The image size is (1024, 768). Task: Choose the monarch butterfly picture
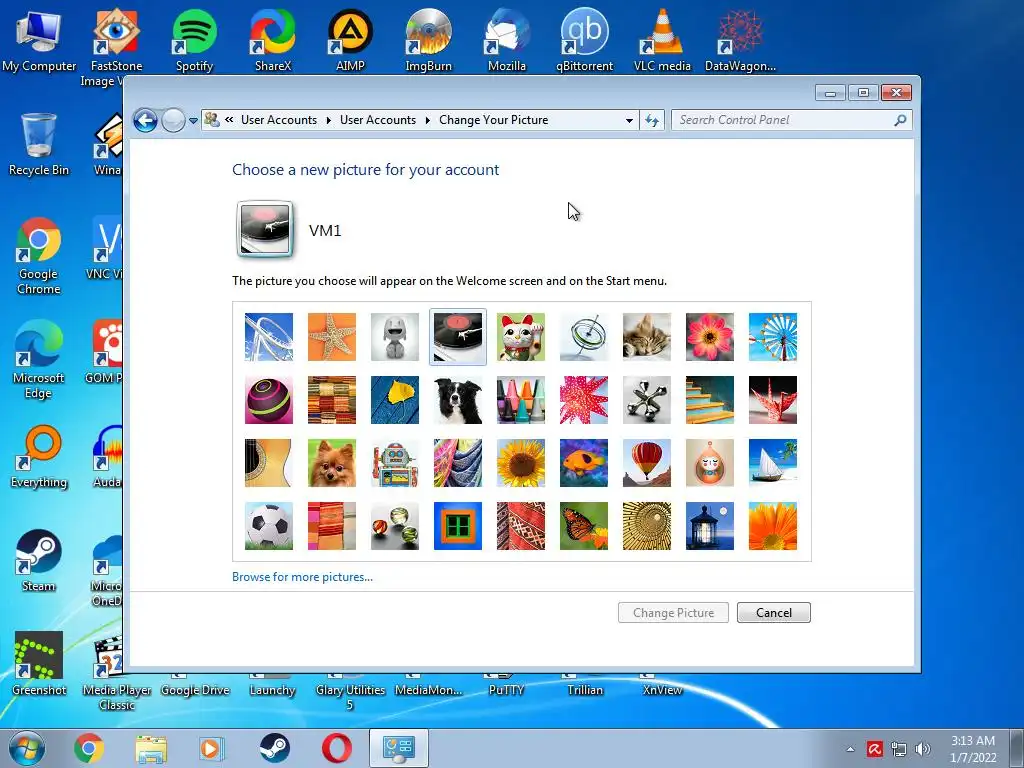(x=584, y=526)
